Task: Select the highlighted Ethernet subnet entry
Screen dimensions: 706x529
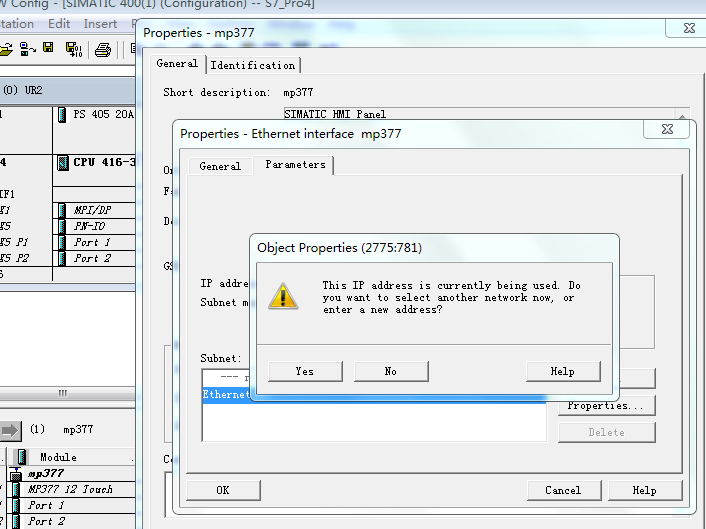Action: click(x=374, y=395)
